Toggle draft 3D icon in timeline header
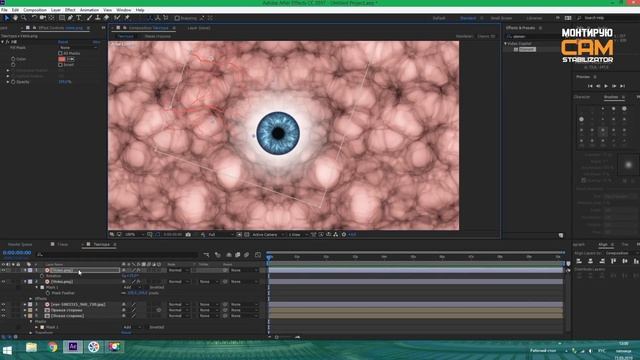The image size is (640, 360). click(x=218, y=255)
